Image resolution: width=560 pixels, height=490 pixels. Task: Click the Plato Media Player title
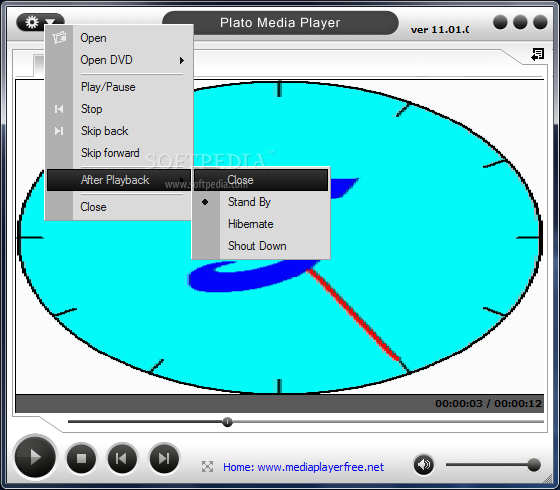click(280, 22)
